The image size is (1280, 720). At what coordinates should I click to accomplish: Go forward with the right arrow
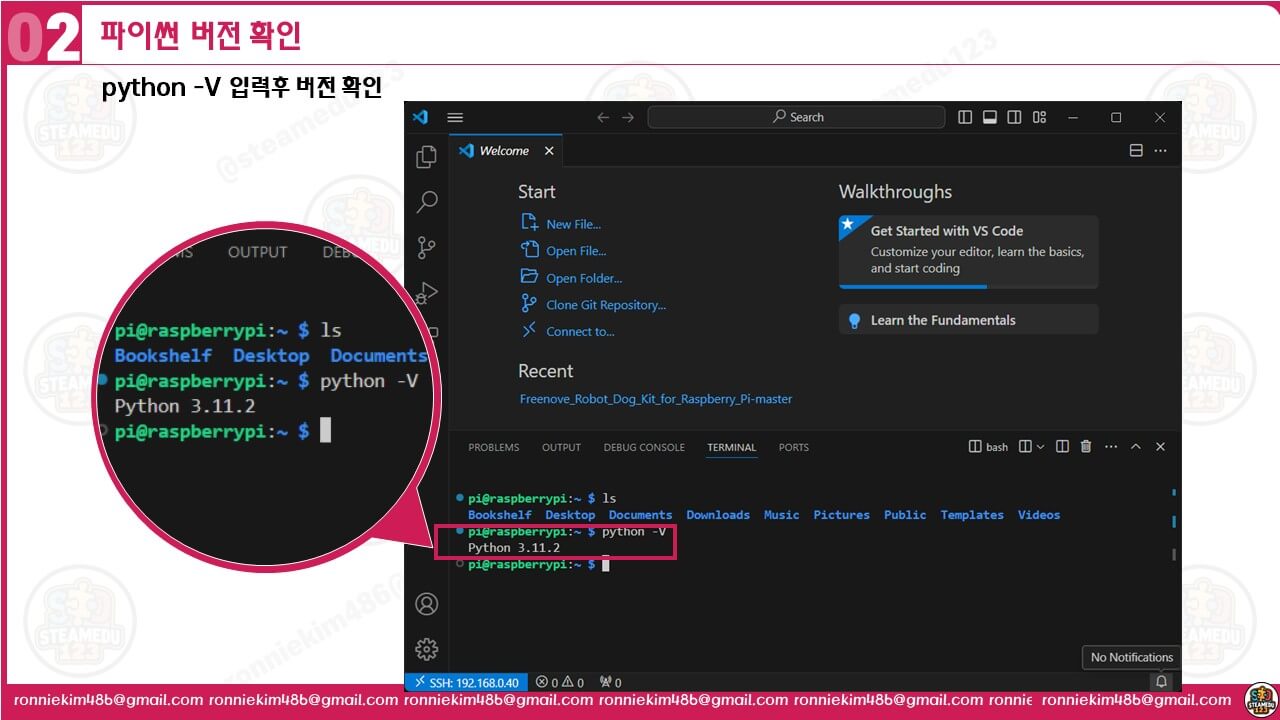(628, 117)
